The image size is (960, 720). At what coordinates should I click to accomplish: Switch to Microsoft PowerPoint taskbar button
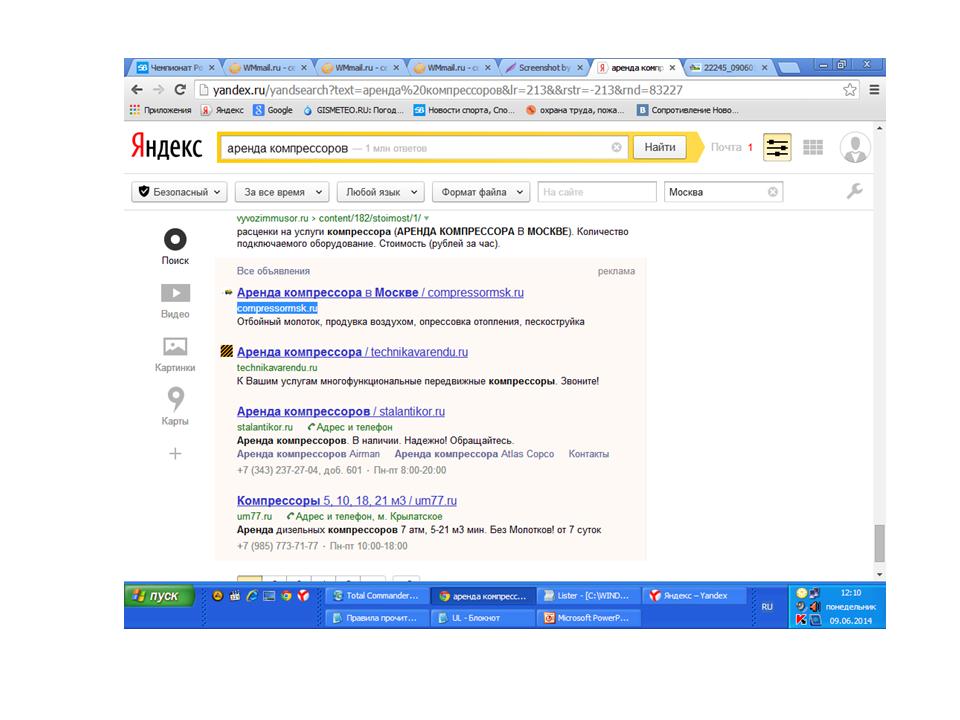[588, 618]
